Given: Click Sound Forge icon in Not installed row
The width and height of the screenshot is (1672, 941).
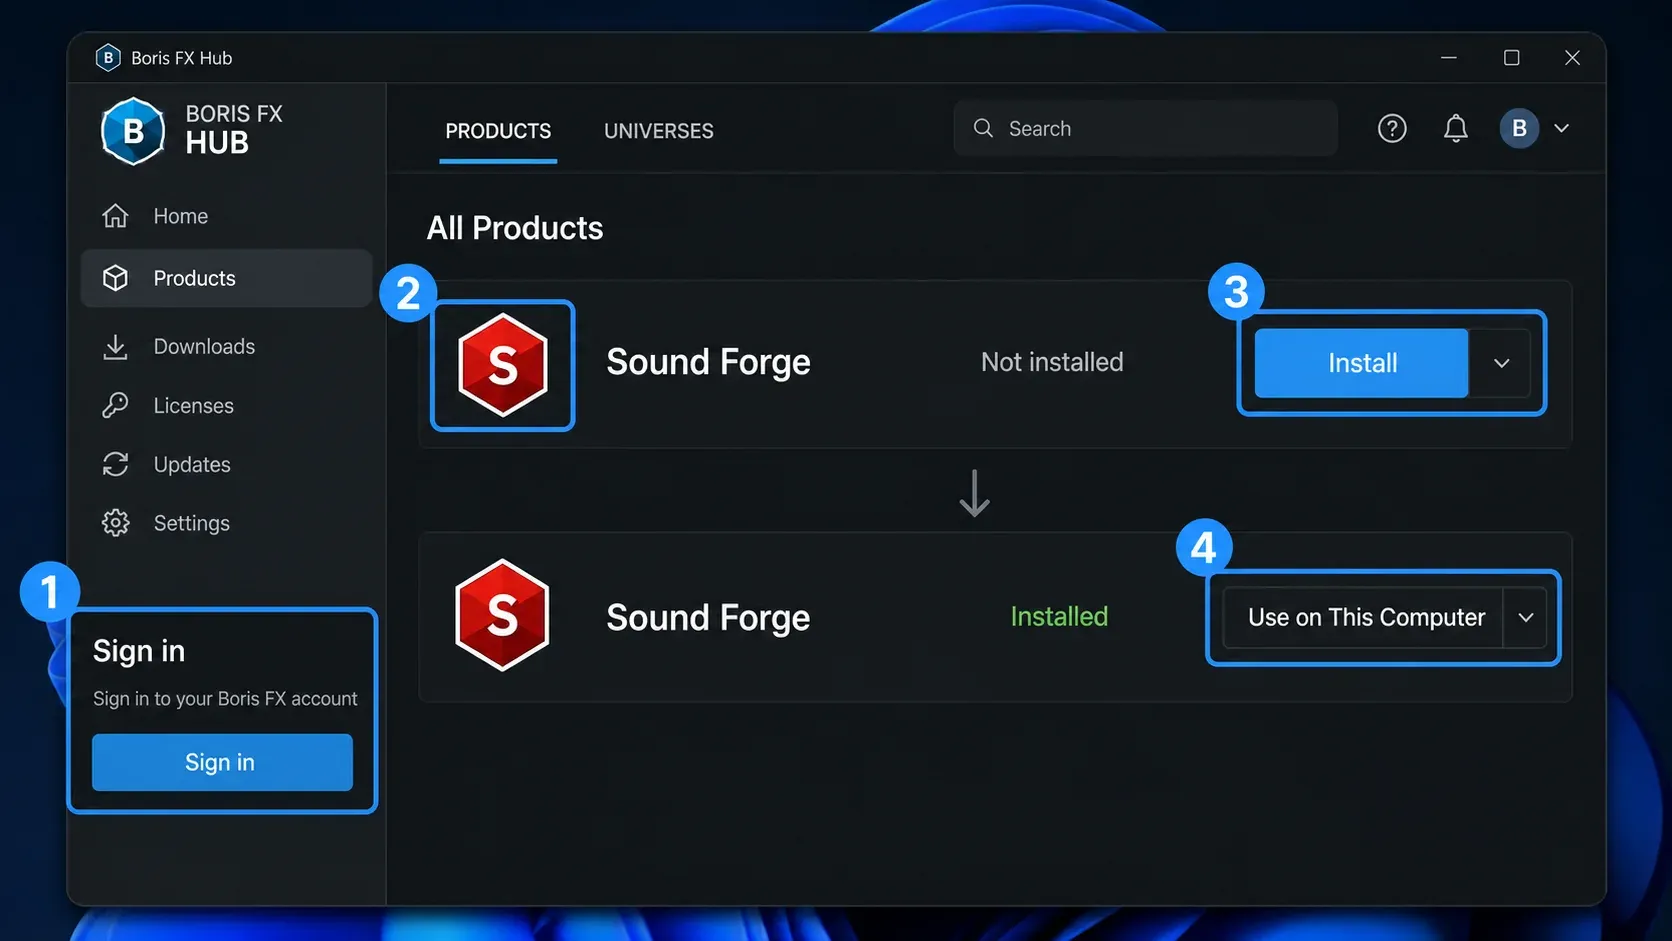Looking at the screenshot, I should click(502, 365).
